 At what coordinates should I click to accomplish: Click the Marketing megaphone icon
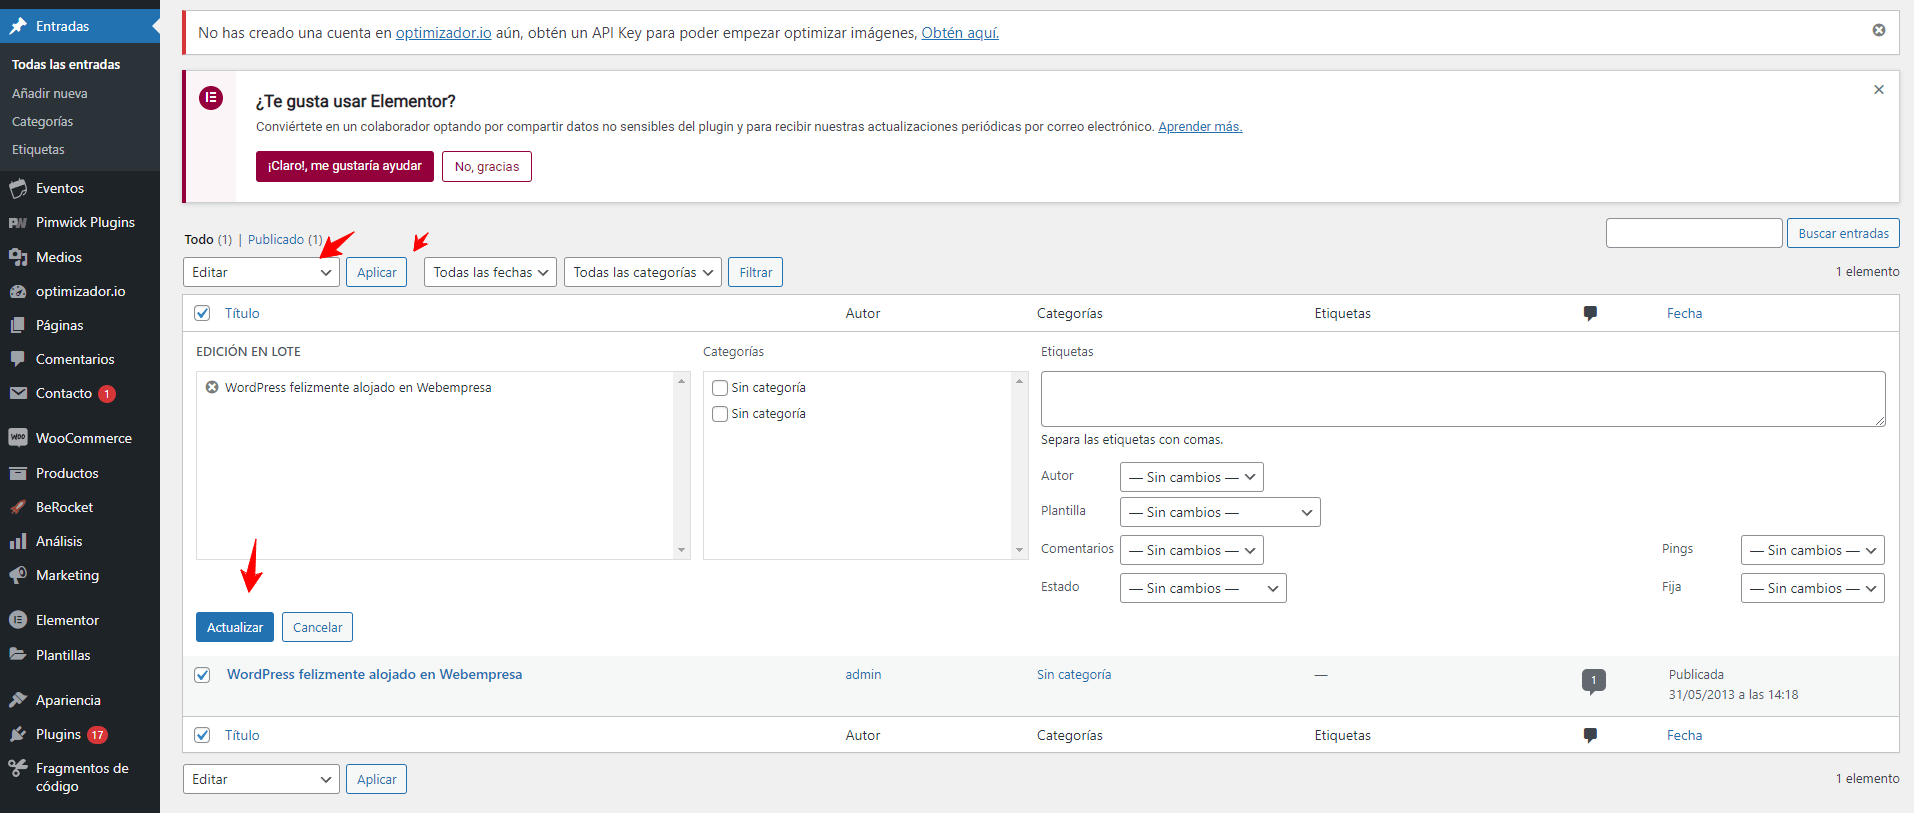pyautogui.click(x=18, y=575)
